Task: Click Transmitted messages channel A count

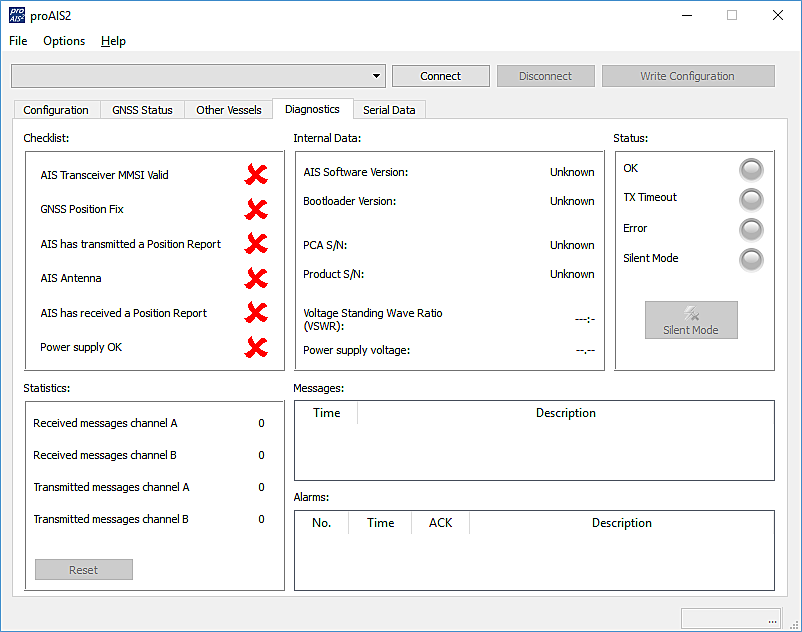Action: tap(261, 487)
